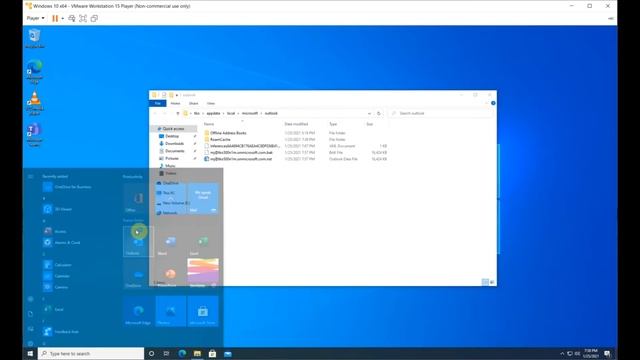
Task: Open Microsoft Store from the taskbar
Action: [x=212, y=353]
